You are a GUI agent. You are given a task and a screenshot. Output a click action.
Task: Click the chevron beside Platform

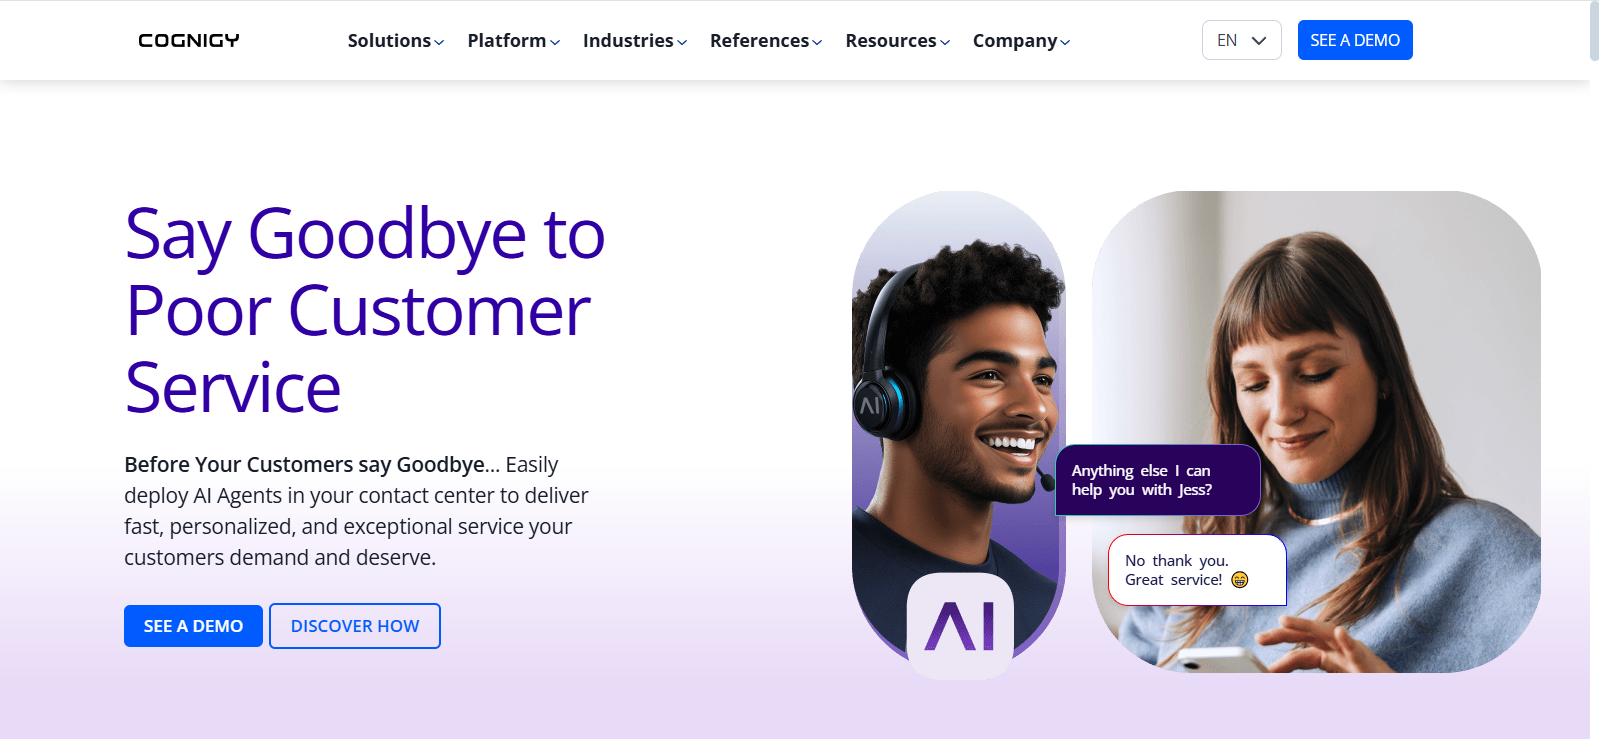[555, 42]
